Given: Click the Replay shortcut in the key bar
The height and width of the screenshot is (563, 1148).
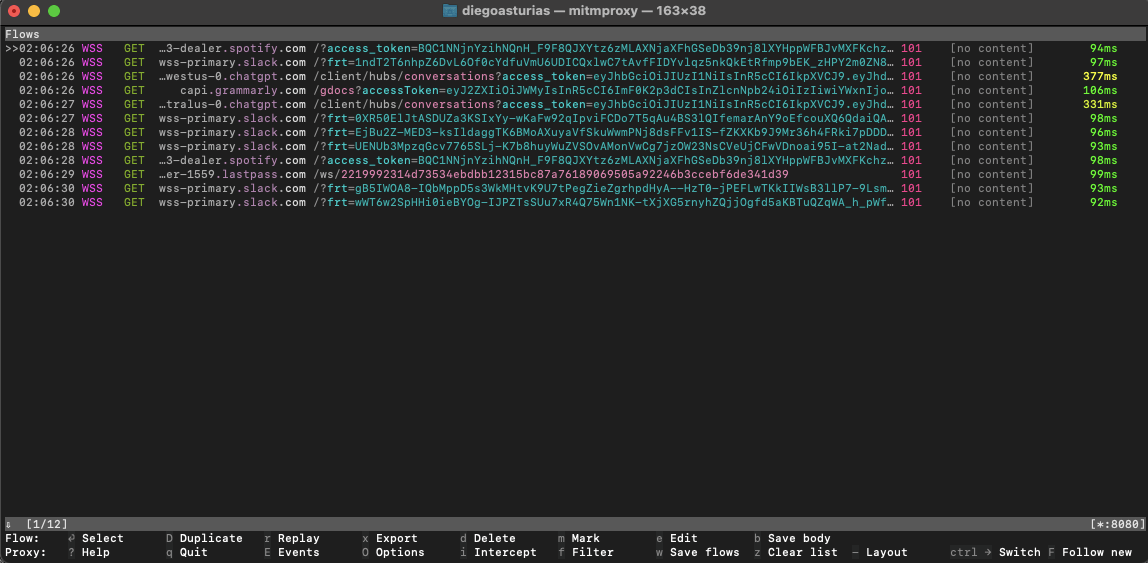Looking at the screenshot, I should coord(299,538).
